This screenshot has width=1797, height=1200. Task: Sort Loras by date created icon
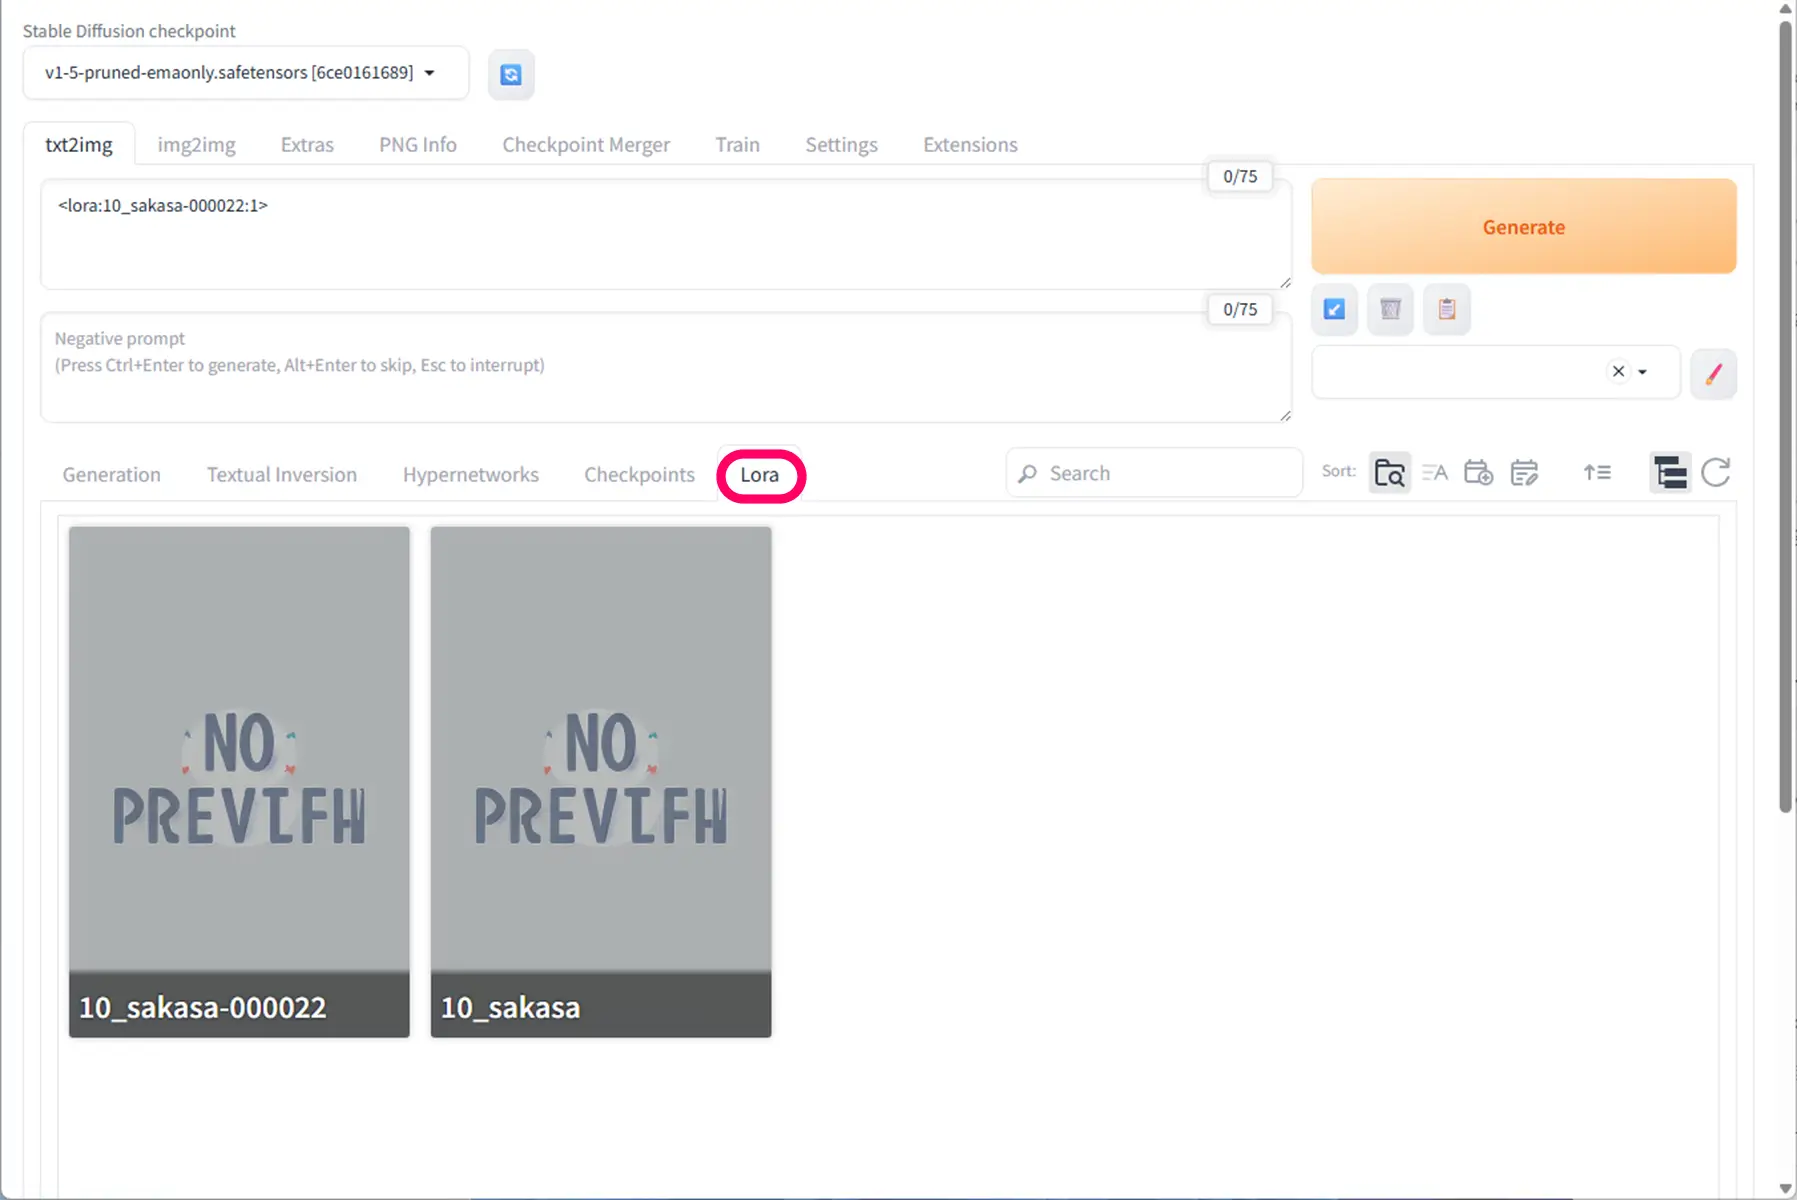point(1478,472)
